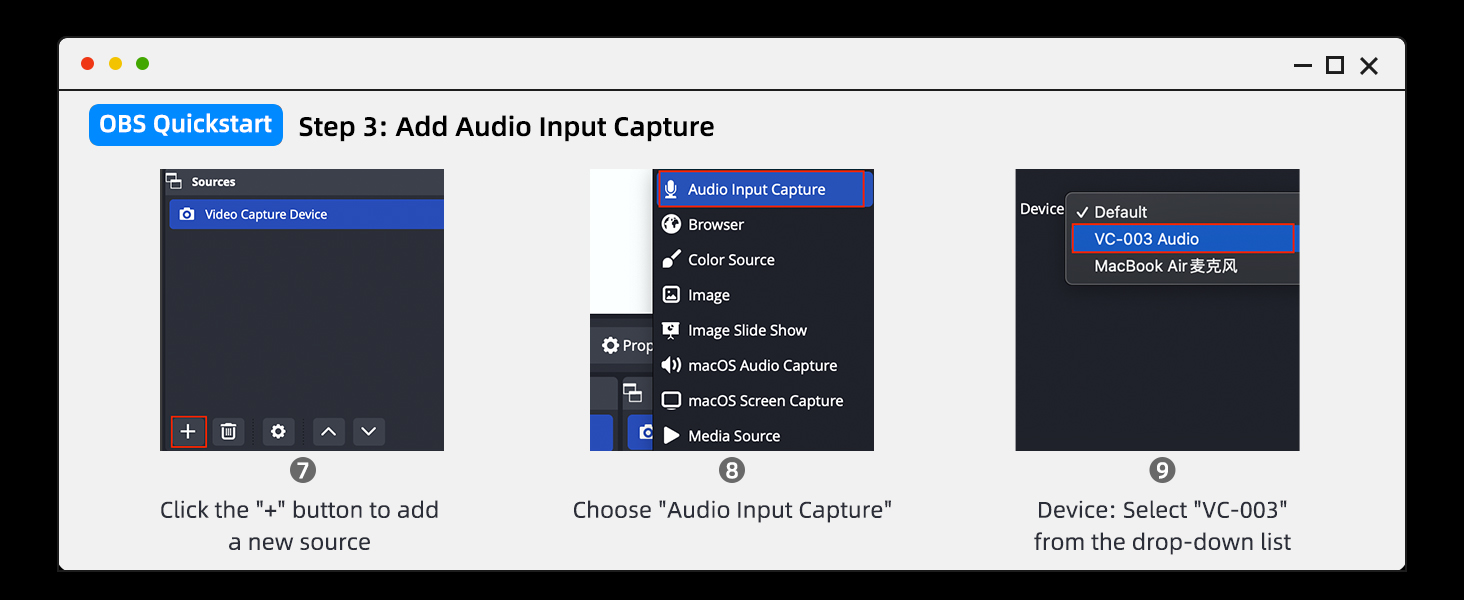
Task: Click the green macOS window dot
Action: click(x=143, y=64)
